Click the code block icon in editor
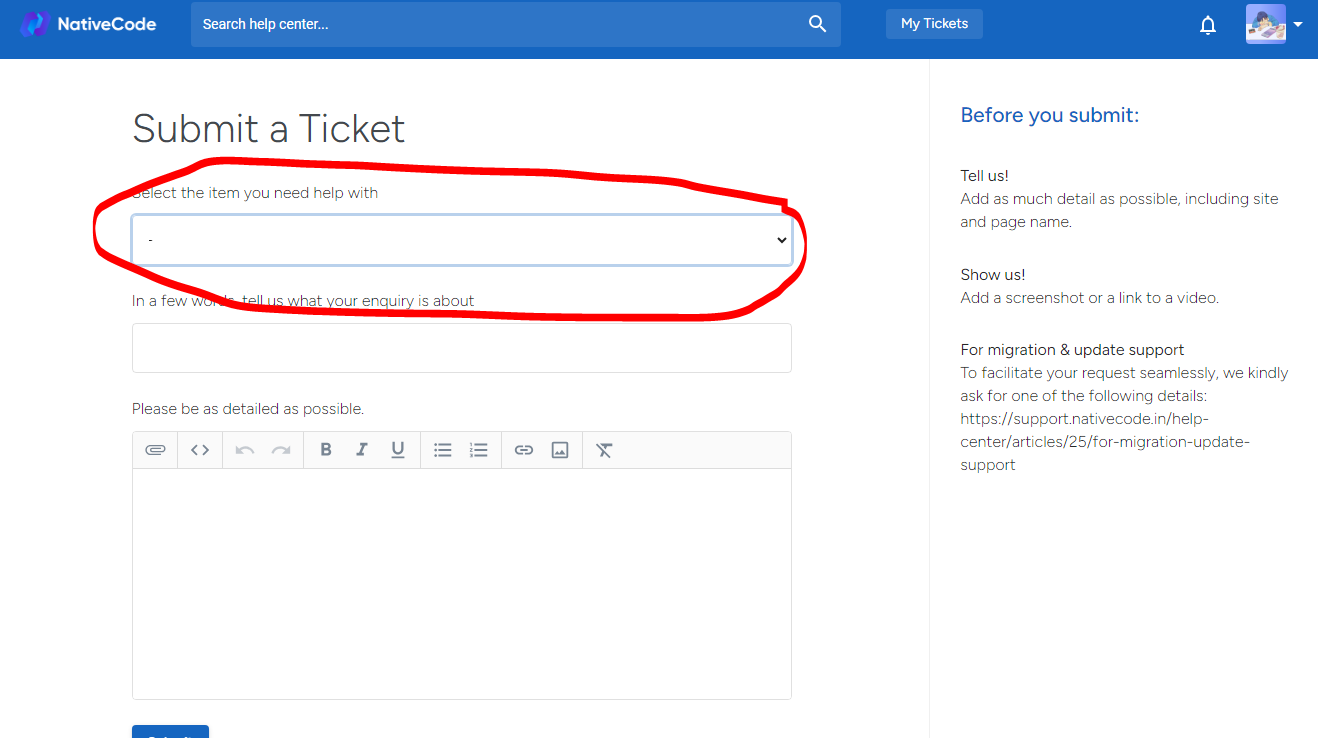The image size is (1318, 738). coord(200,450)
